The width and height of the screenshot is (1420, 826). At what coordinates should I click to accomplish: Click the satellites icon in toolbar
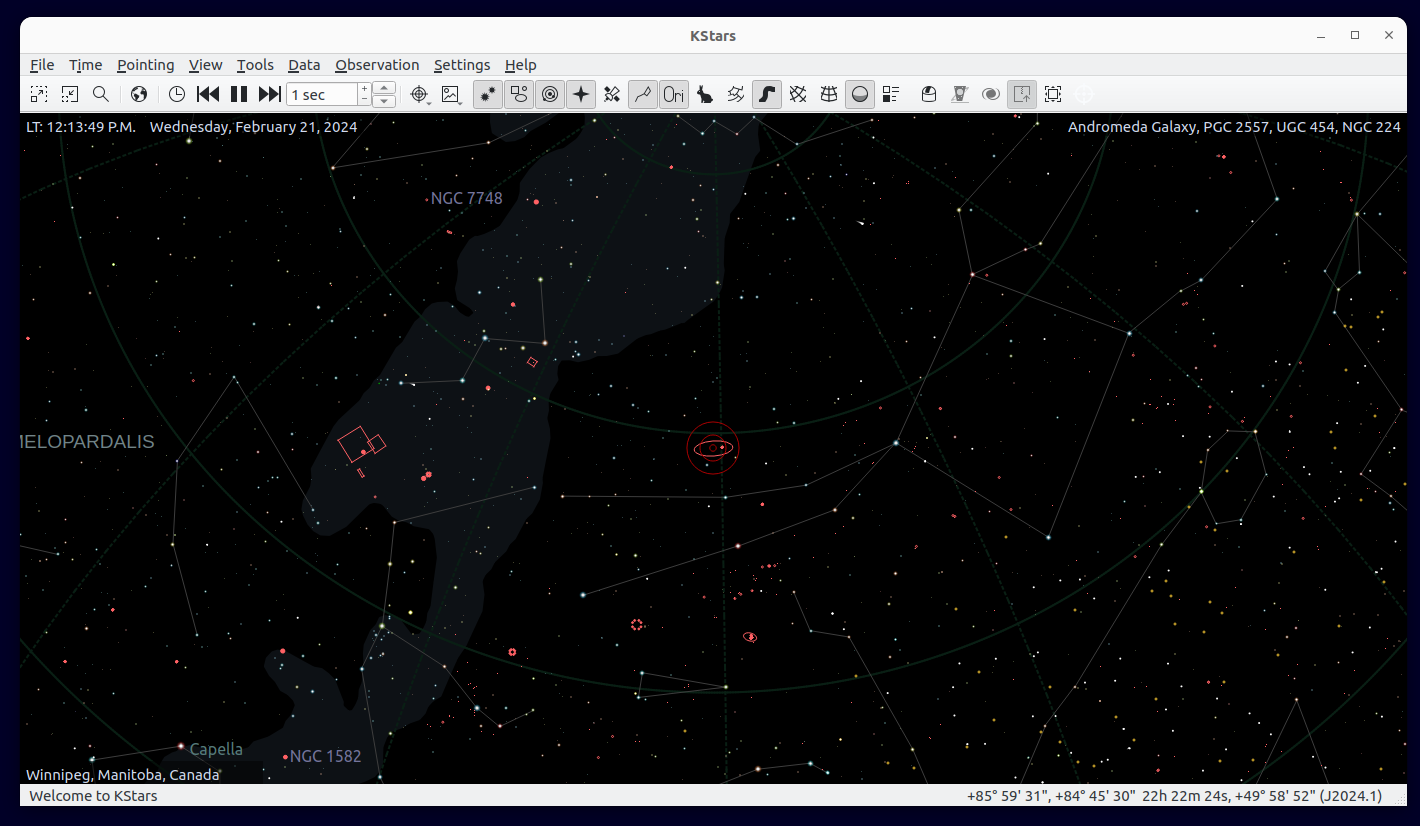pyautogui.click(x=612, y=94)
